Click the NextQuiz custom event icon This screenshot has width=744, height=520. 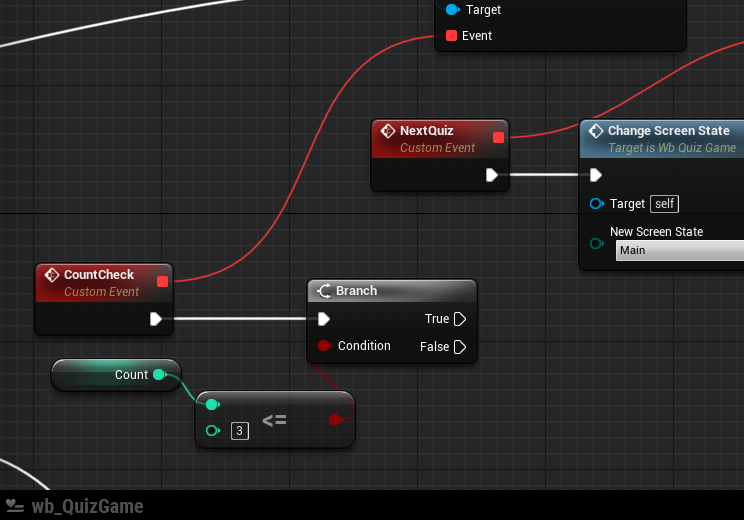388,130
